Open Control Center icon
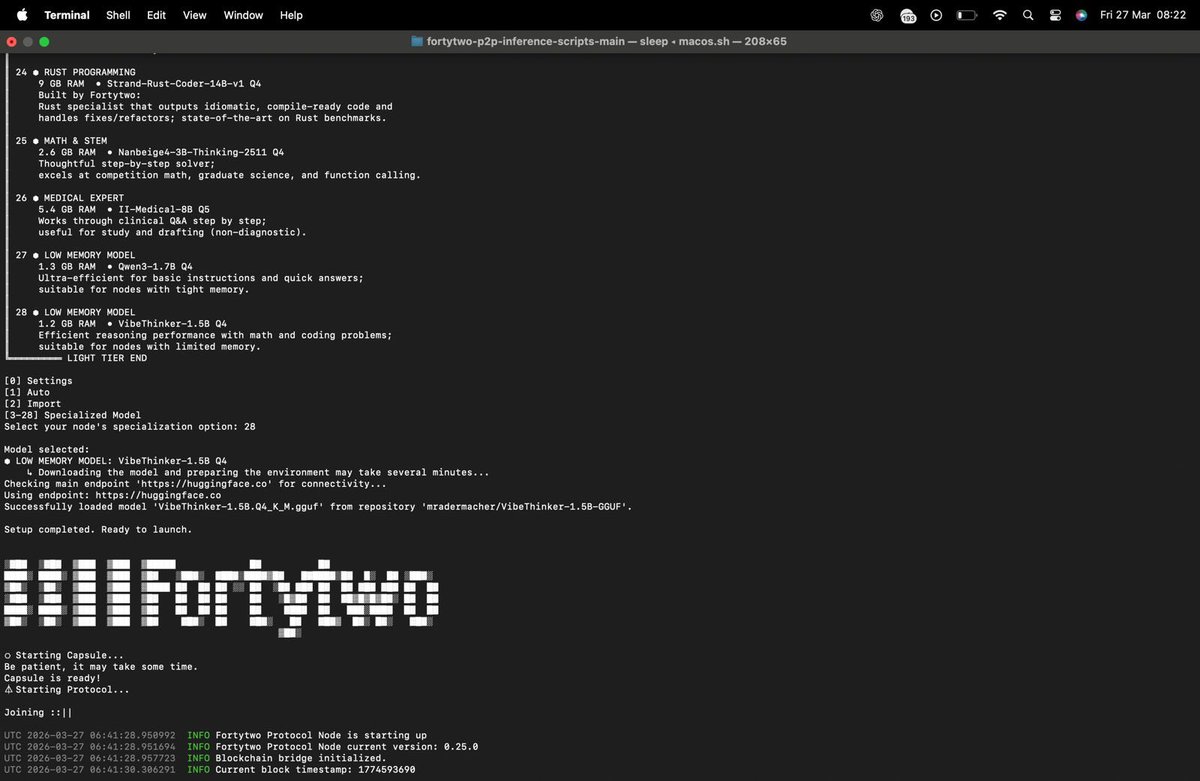This screenshot has height=781, width=1200. point(1055,15)
